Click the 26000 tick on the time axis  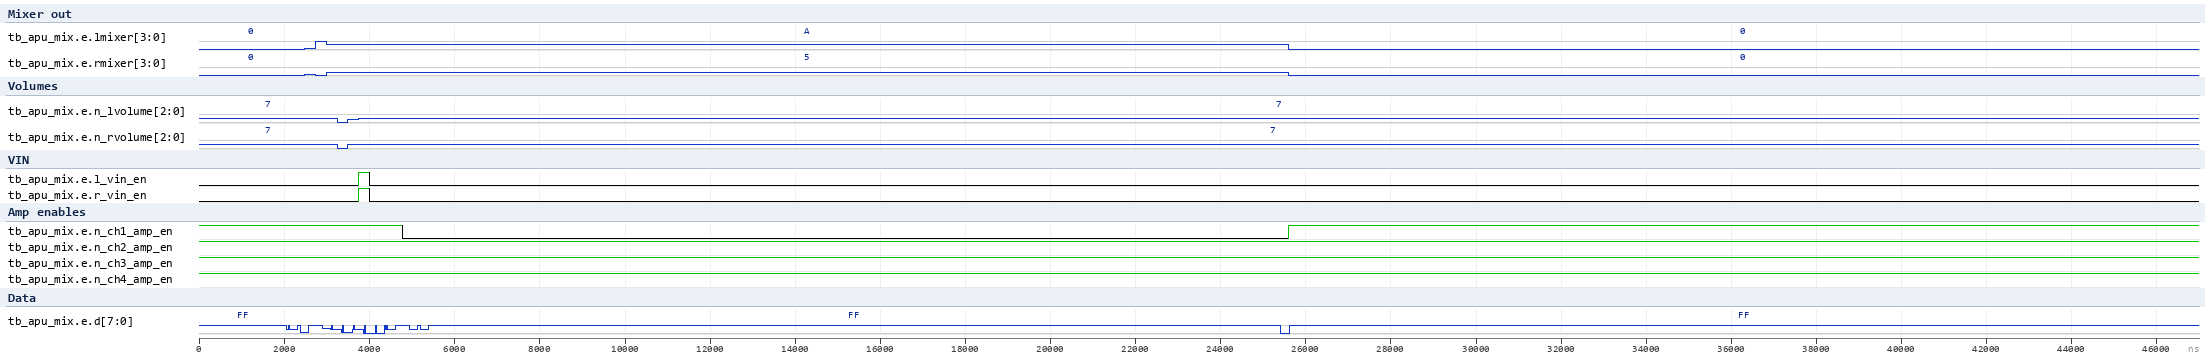1305,349
